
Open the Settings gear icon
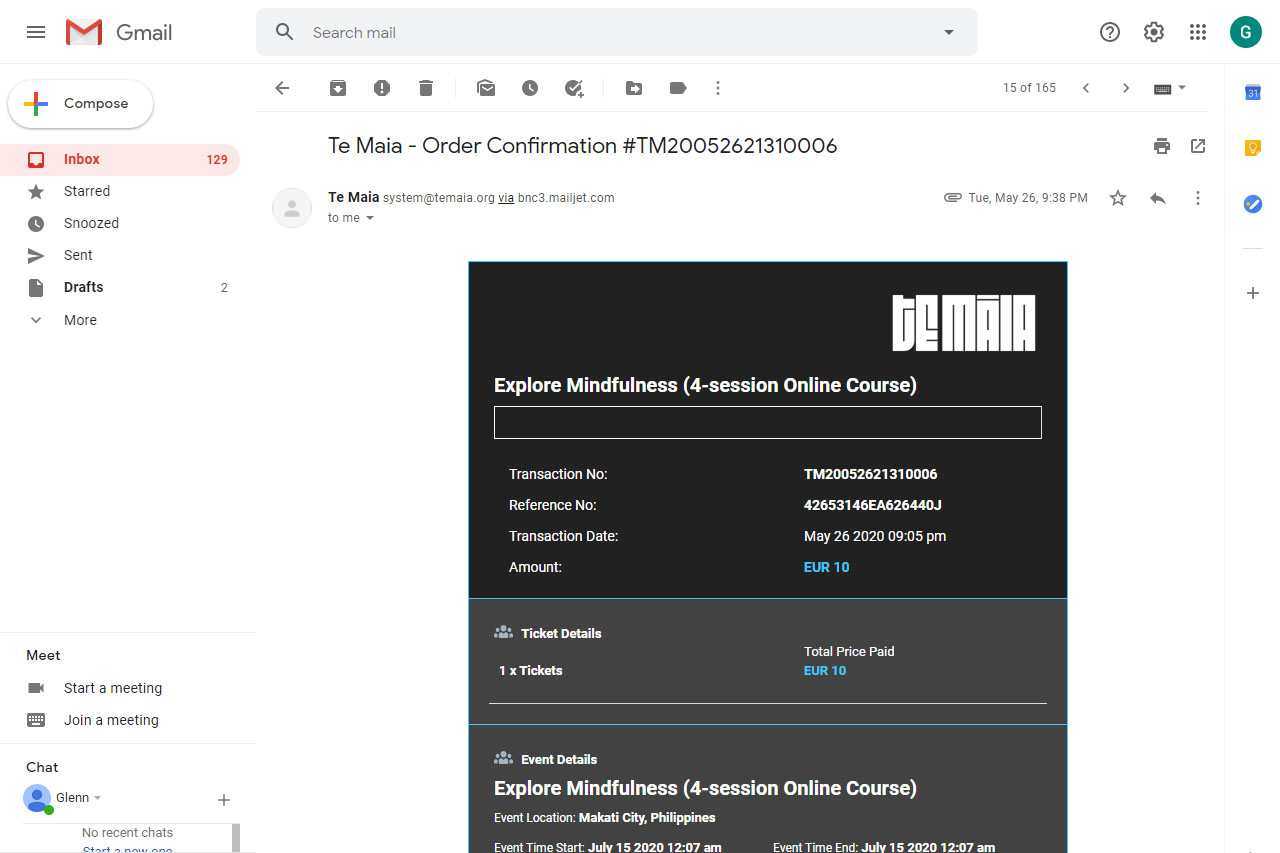(x=1154, y=32)
